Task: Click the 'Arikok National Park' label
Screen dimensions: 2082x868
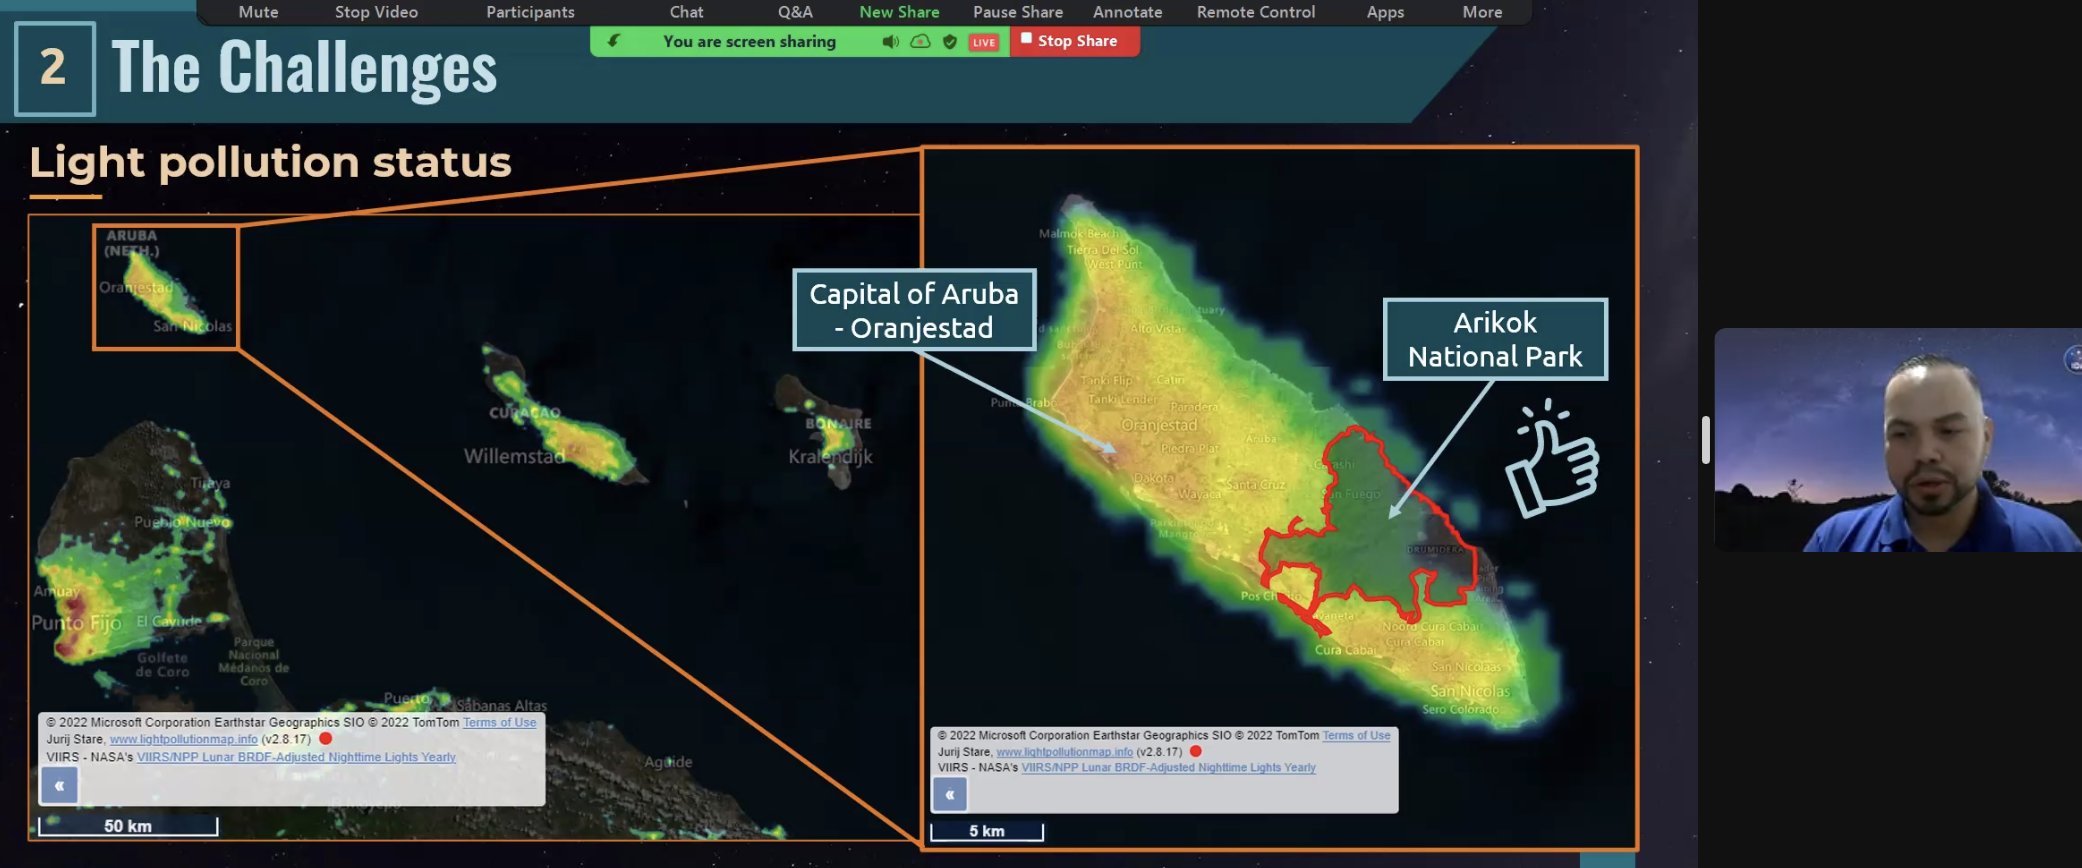Action: (x=1495, y=339)
